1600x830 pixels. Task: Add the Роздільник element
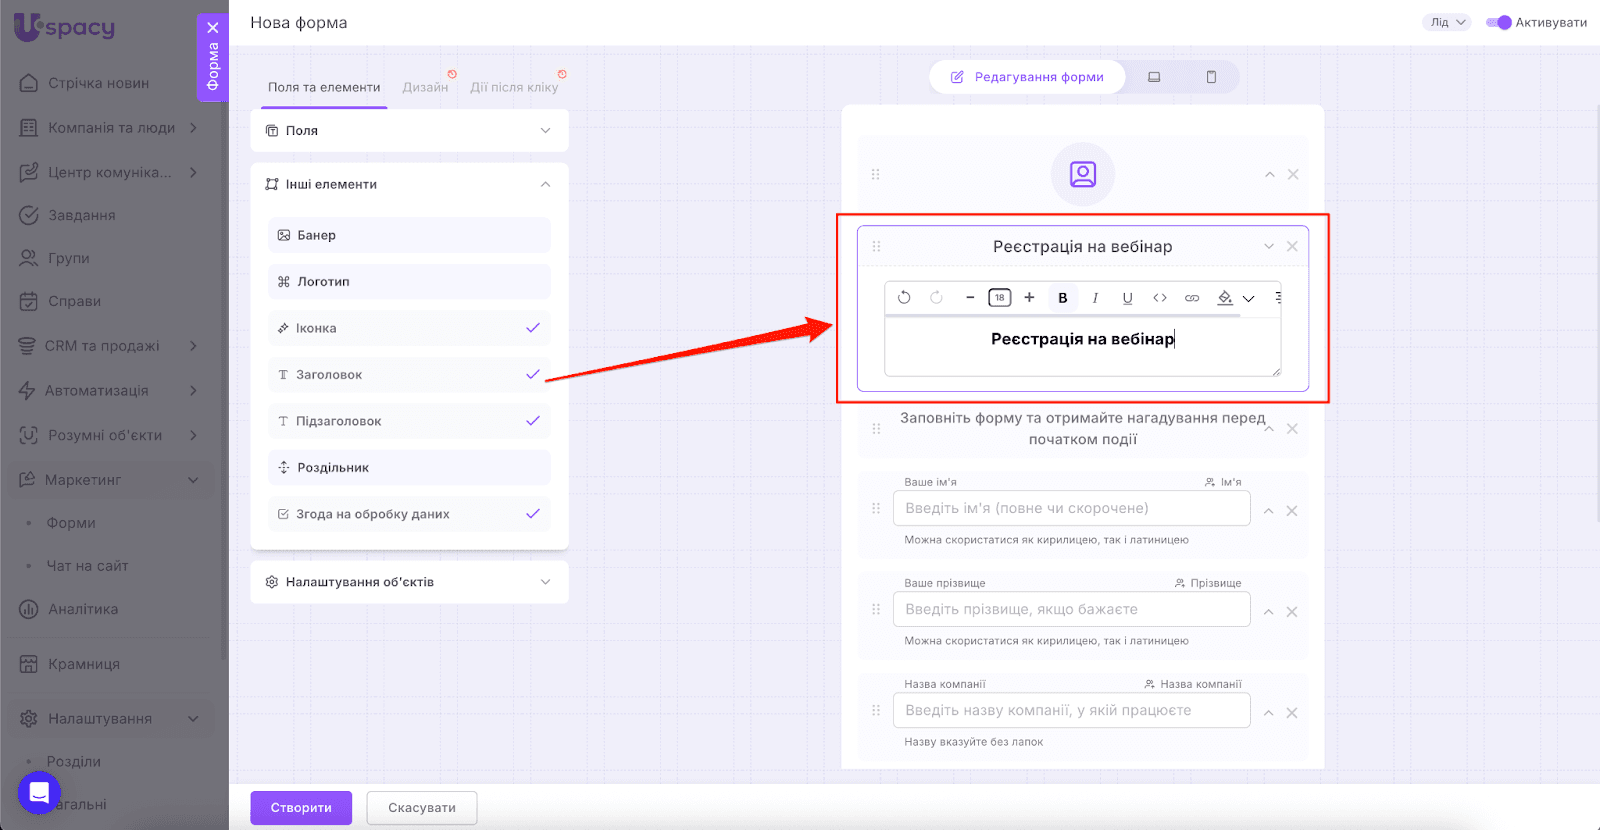point(410,468)
